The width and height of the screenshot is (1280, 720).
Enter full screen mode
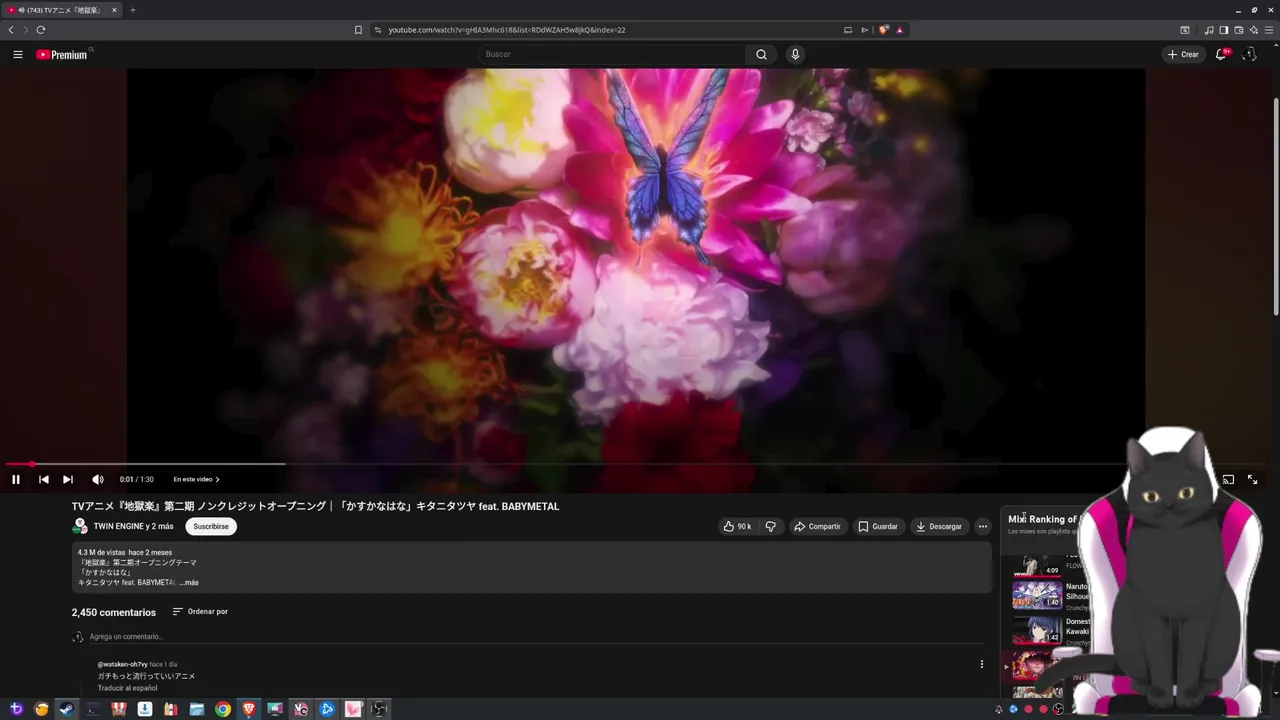tap(1252, 479)
